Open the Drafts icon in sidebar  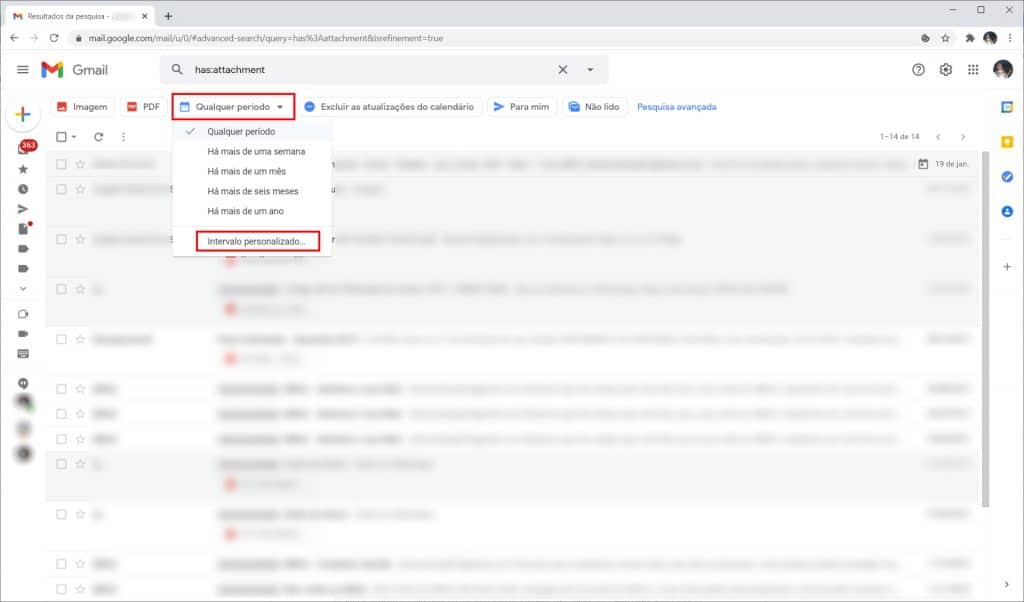(24, 229)
